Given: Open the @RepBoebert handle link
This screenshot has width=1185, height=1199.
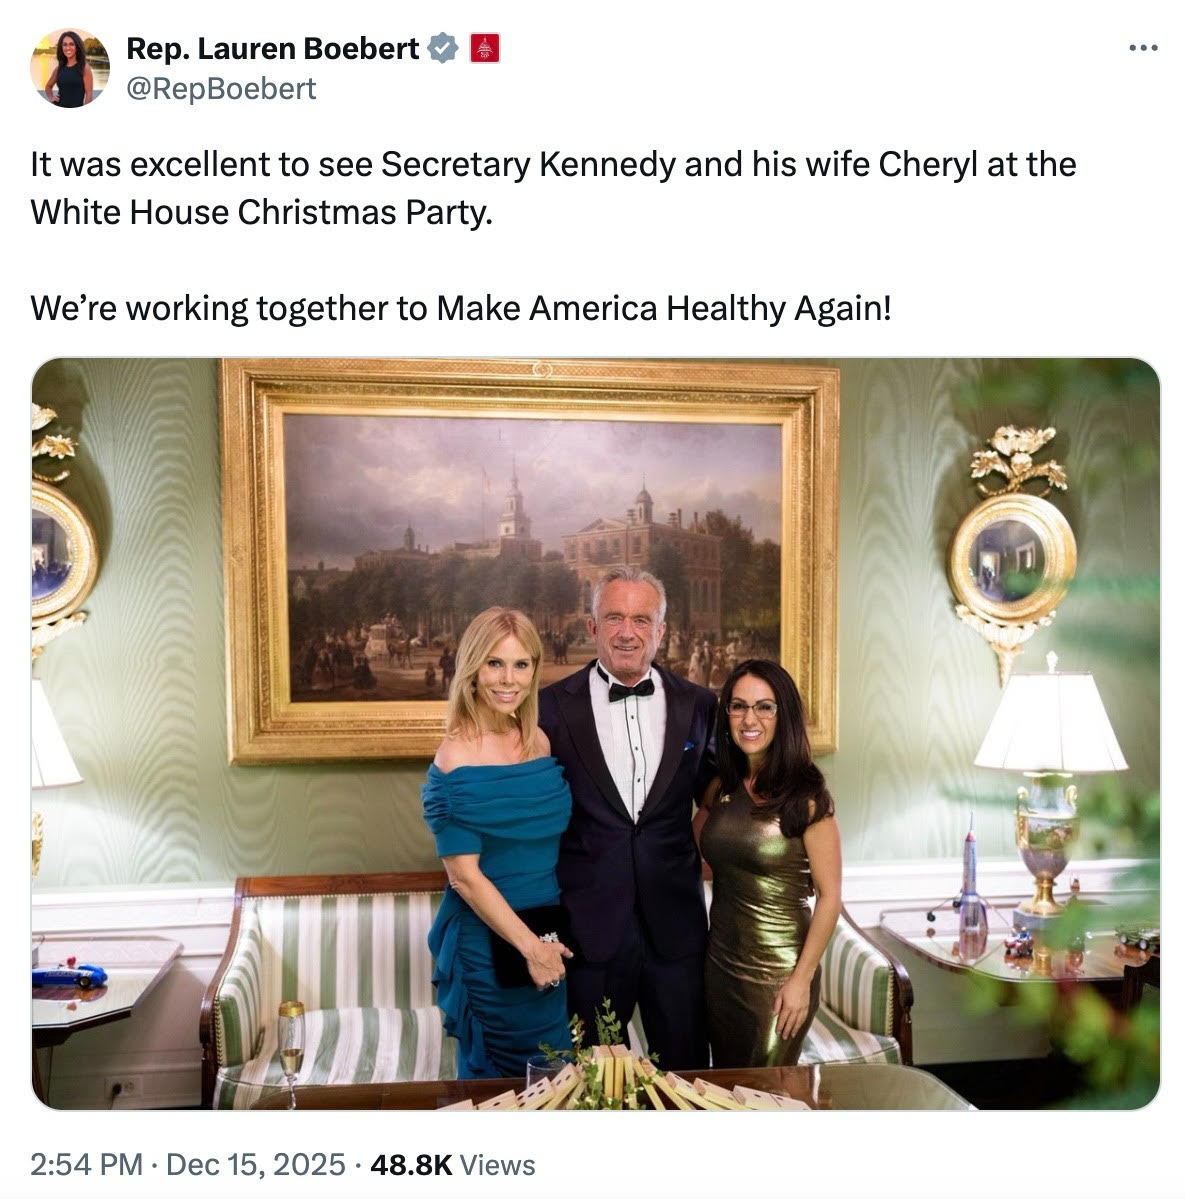Looking at the screenshot, I should (221, 89).
